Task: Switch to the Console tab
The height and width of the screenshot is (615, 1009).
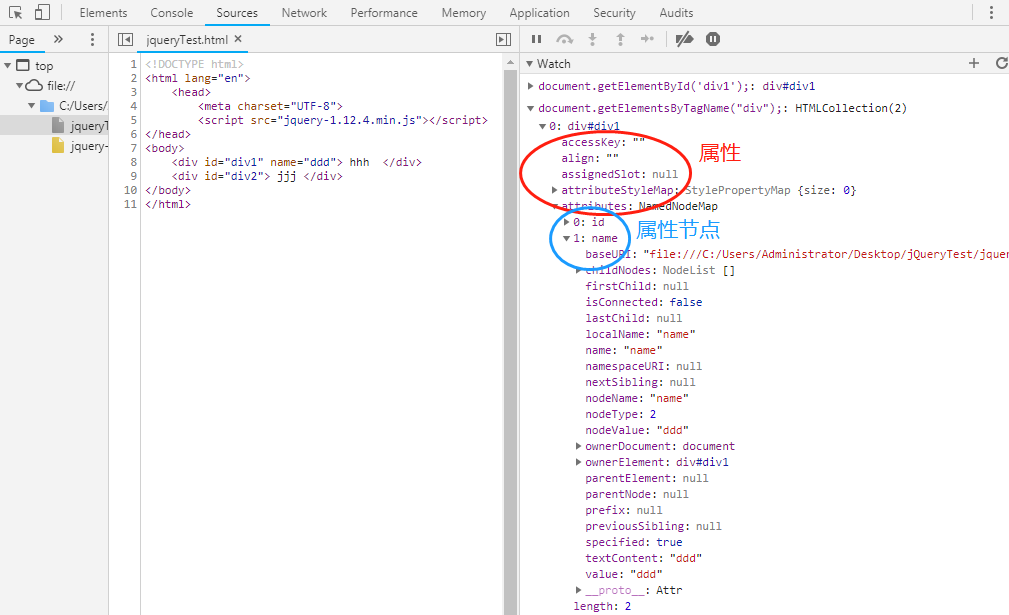Action: click(172, 13)
